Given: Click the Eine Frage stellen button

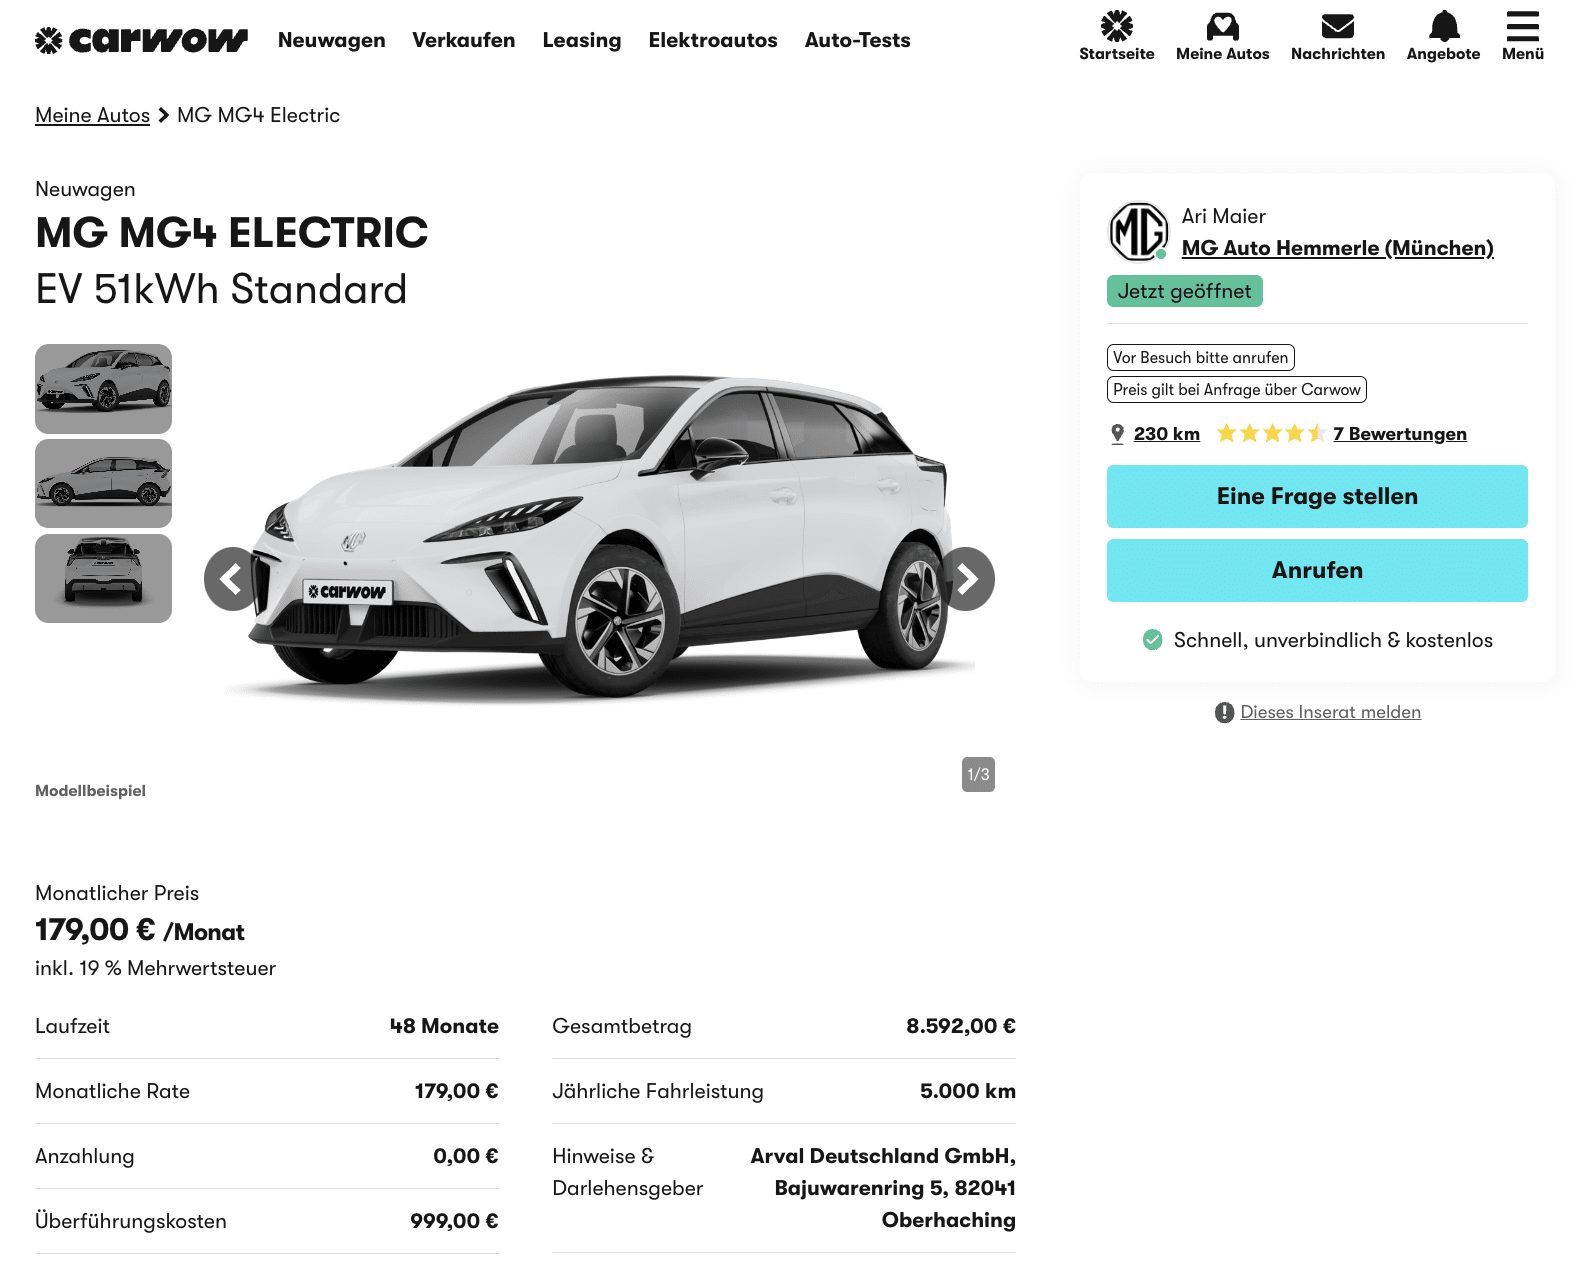Looking at the screenshot, I should click(x=1317, y=496).
